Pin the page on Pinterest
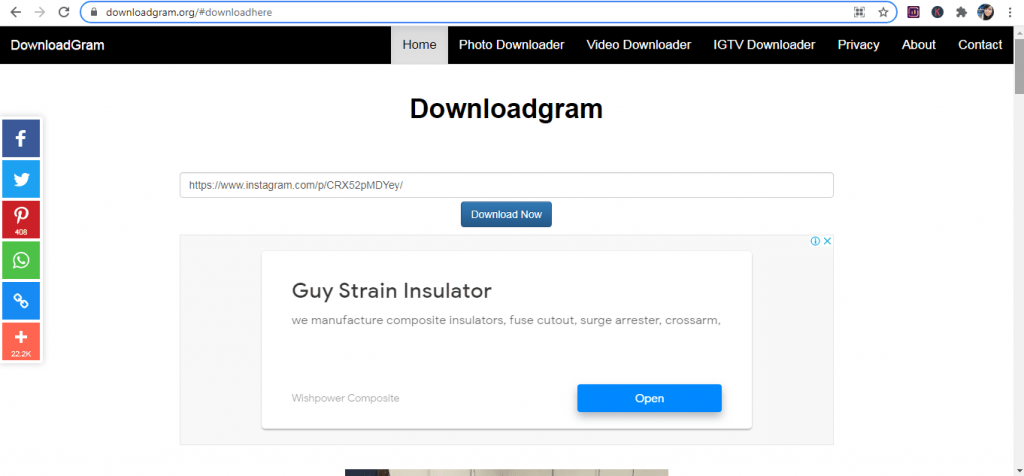Screen dimensions: 1024x476 tap(21, 219)
